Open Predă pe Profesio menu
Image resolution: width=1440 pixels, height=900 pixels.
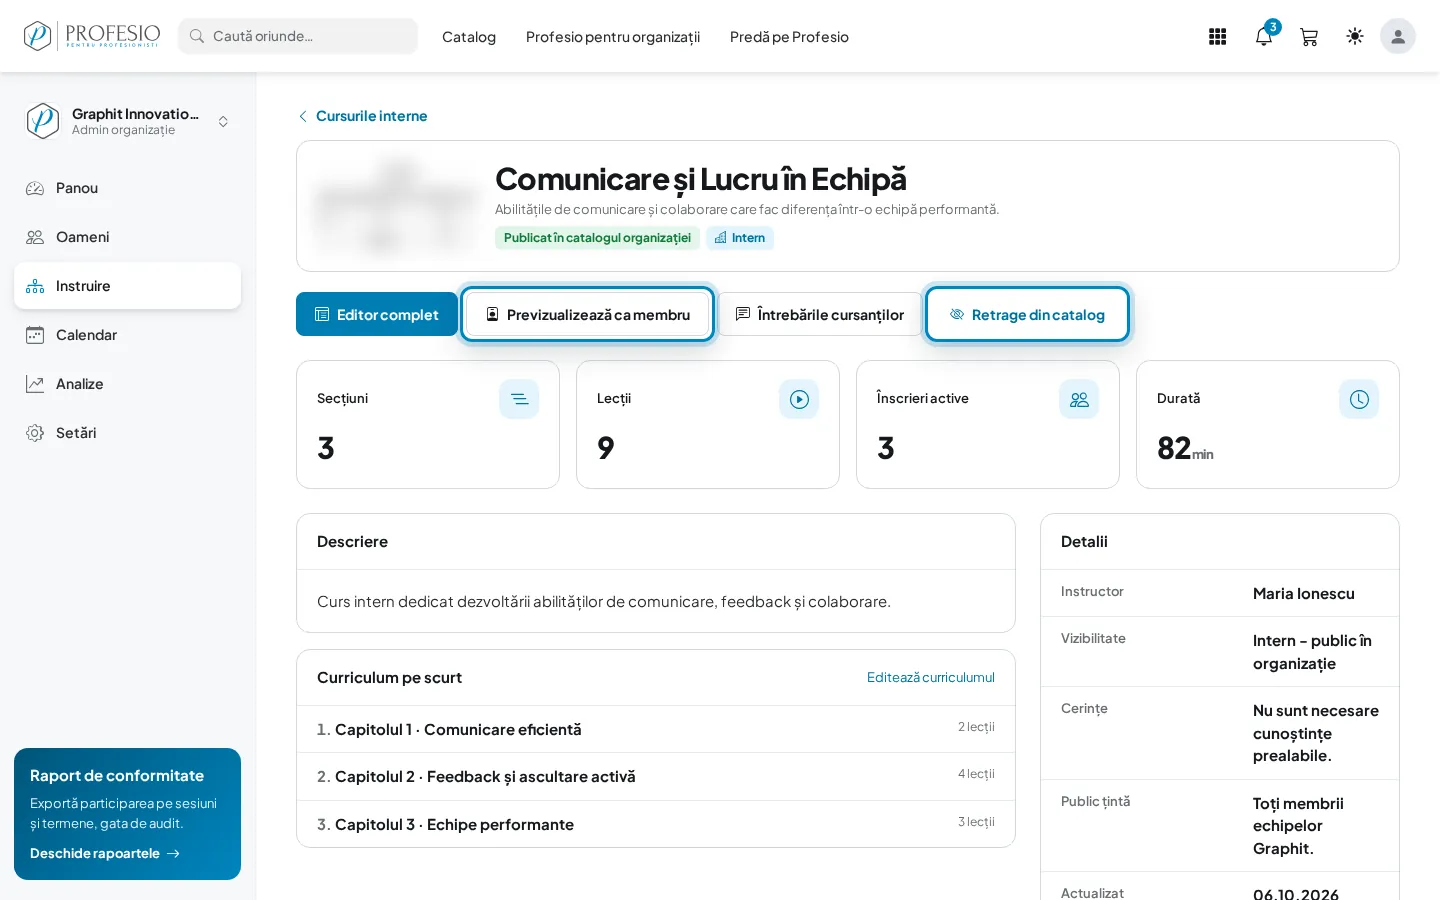pos(789,37)
